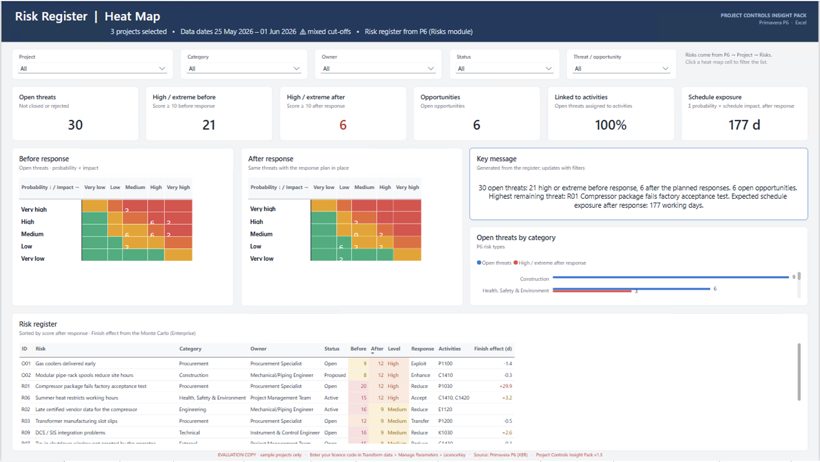Select the High / extreme before card
820x462 pixels.
tap(209, 114)
